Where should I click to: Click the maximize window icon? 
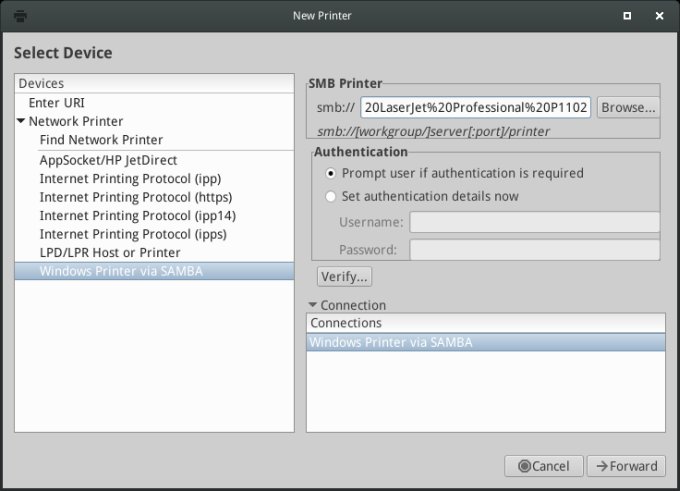pos(627,16)
